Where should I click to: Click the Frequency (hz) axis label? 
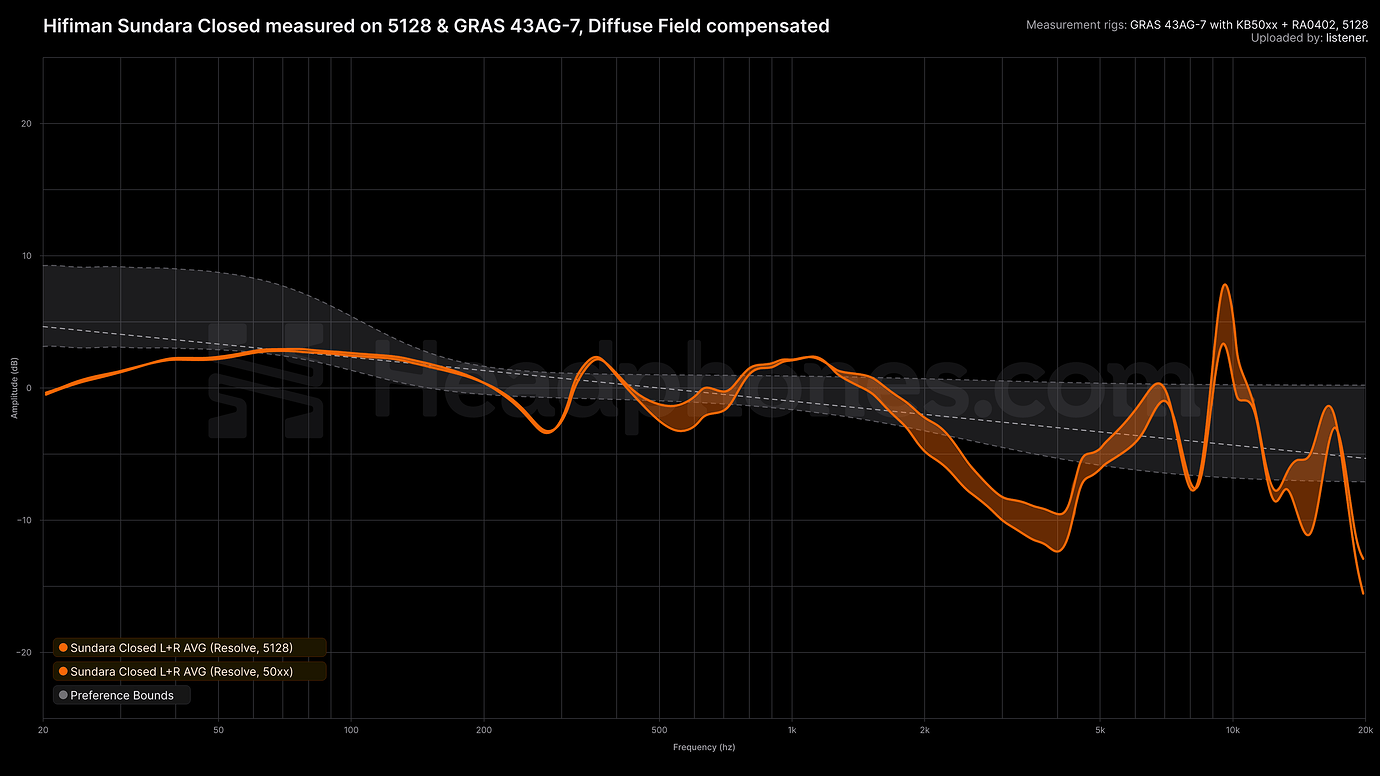704,747
